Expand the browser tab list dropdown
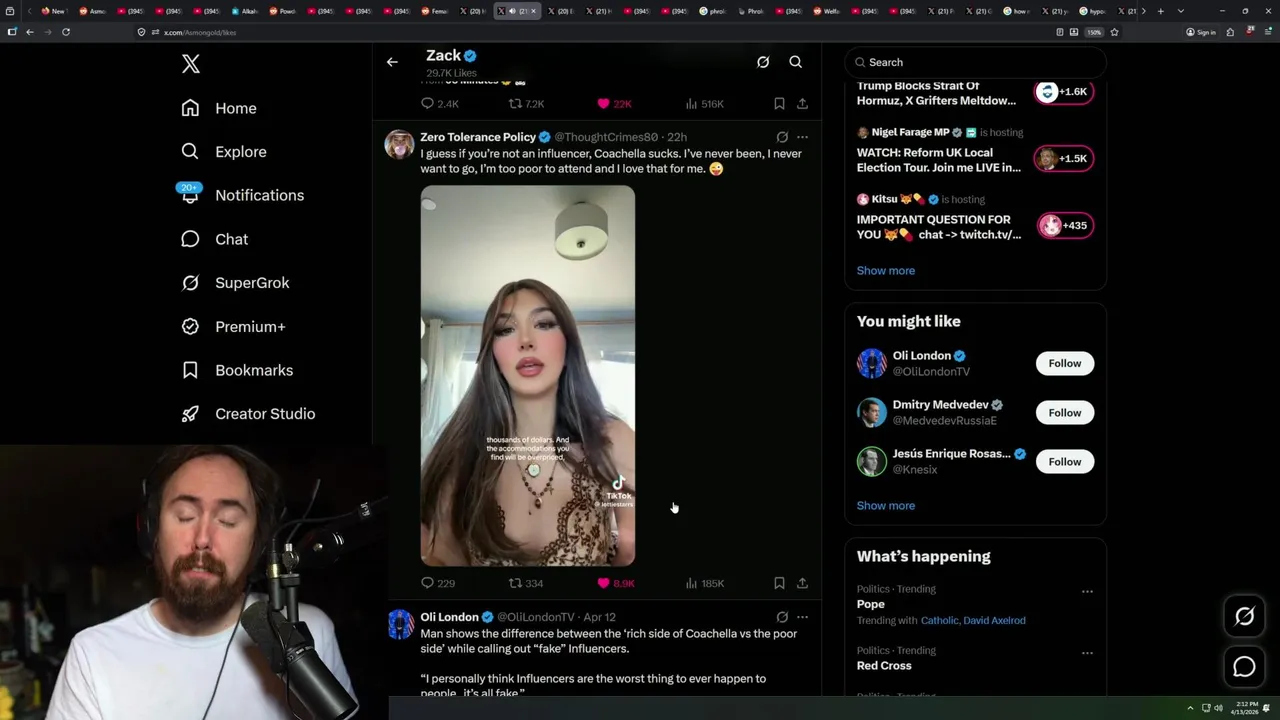This screenshot has width=1280, height=720. pos(1181,11)
